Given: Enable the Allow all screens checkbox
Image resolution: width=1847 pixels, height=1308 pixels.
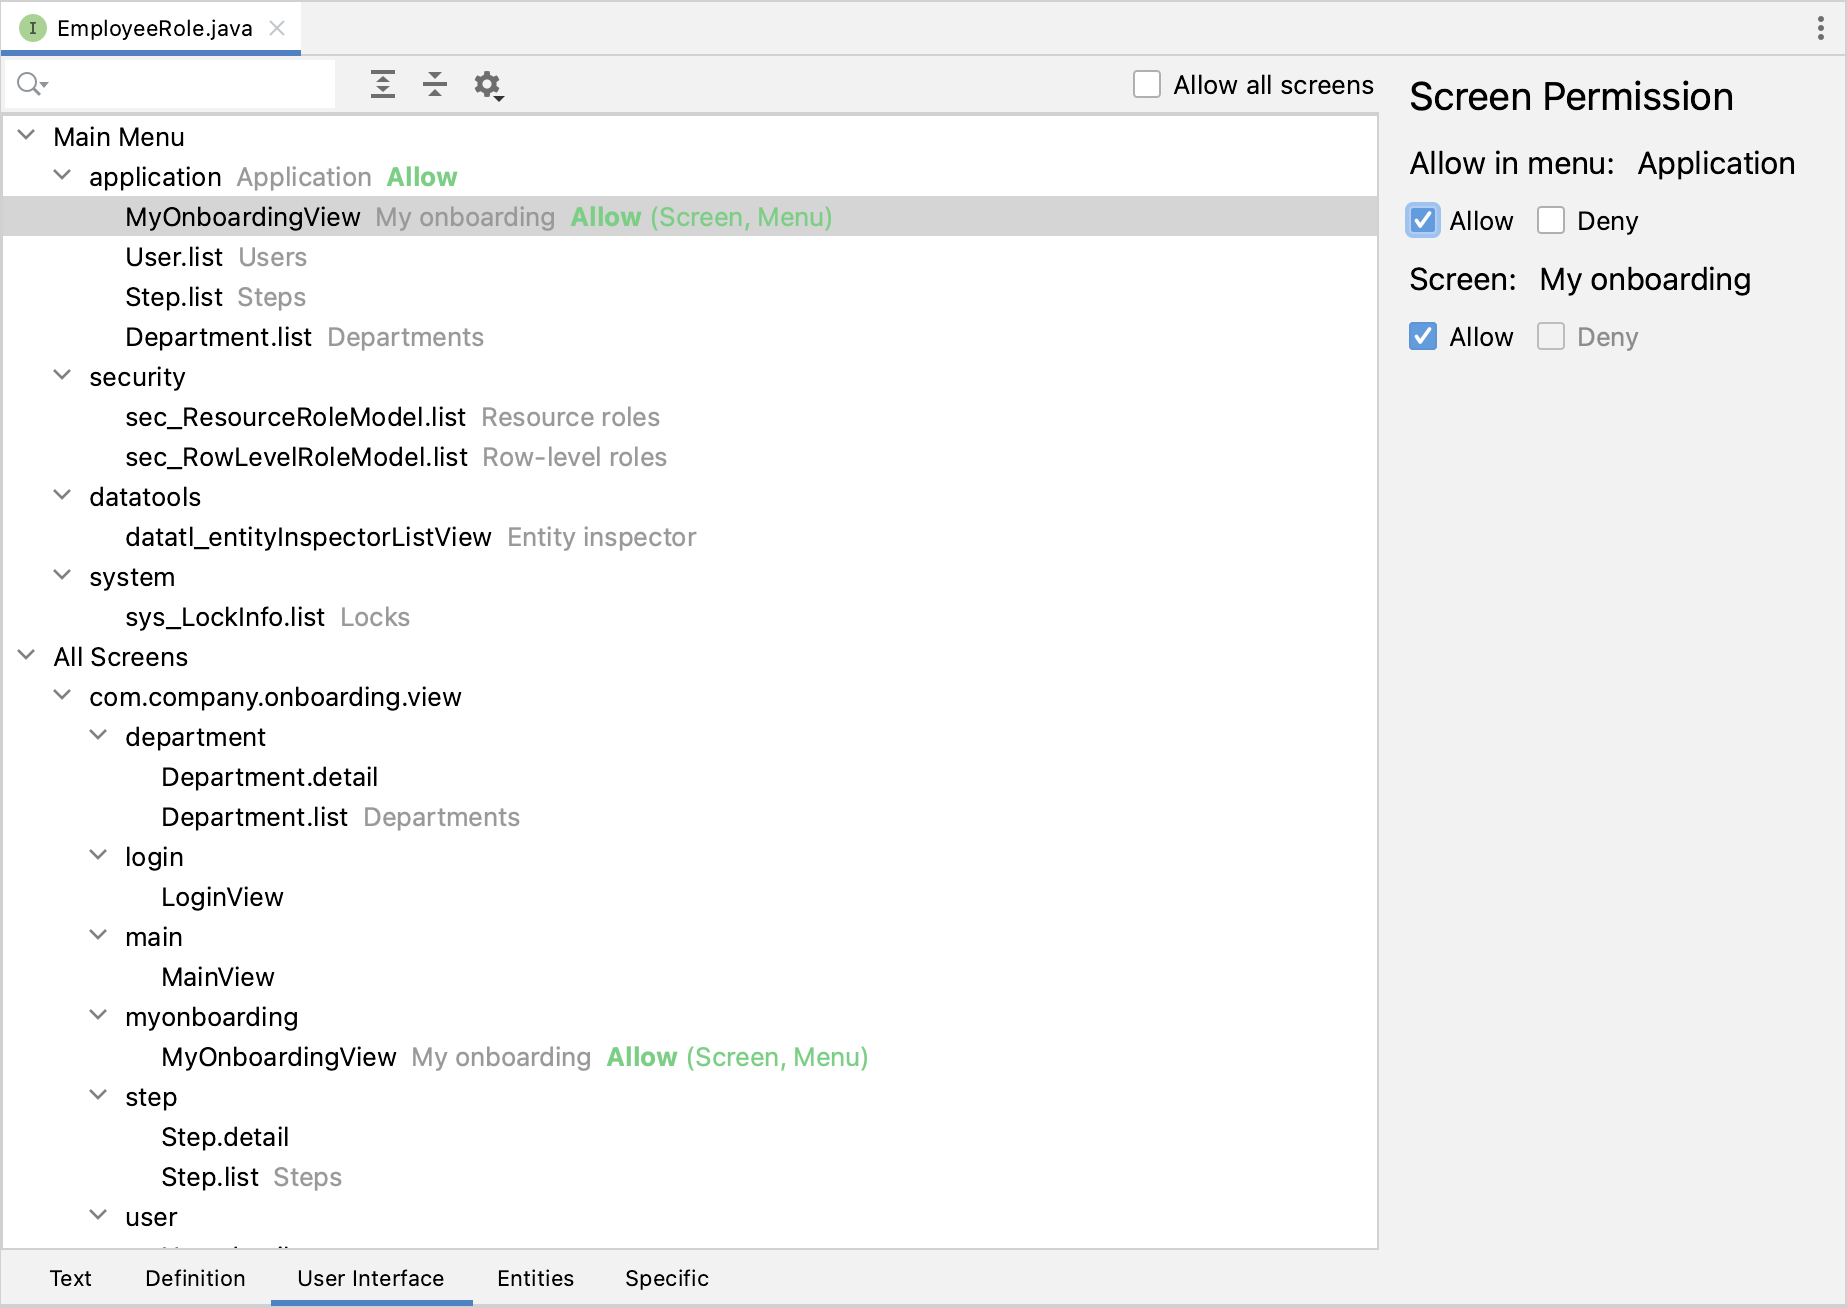Looking at the screenshot, I should tap(1147, 85).
